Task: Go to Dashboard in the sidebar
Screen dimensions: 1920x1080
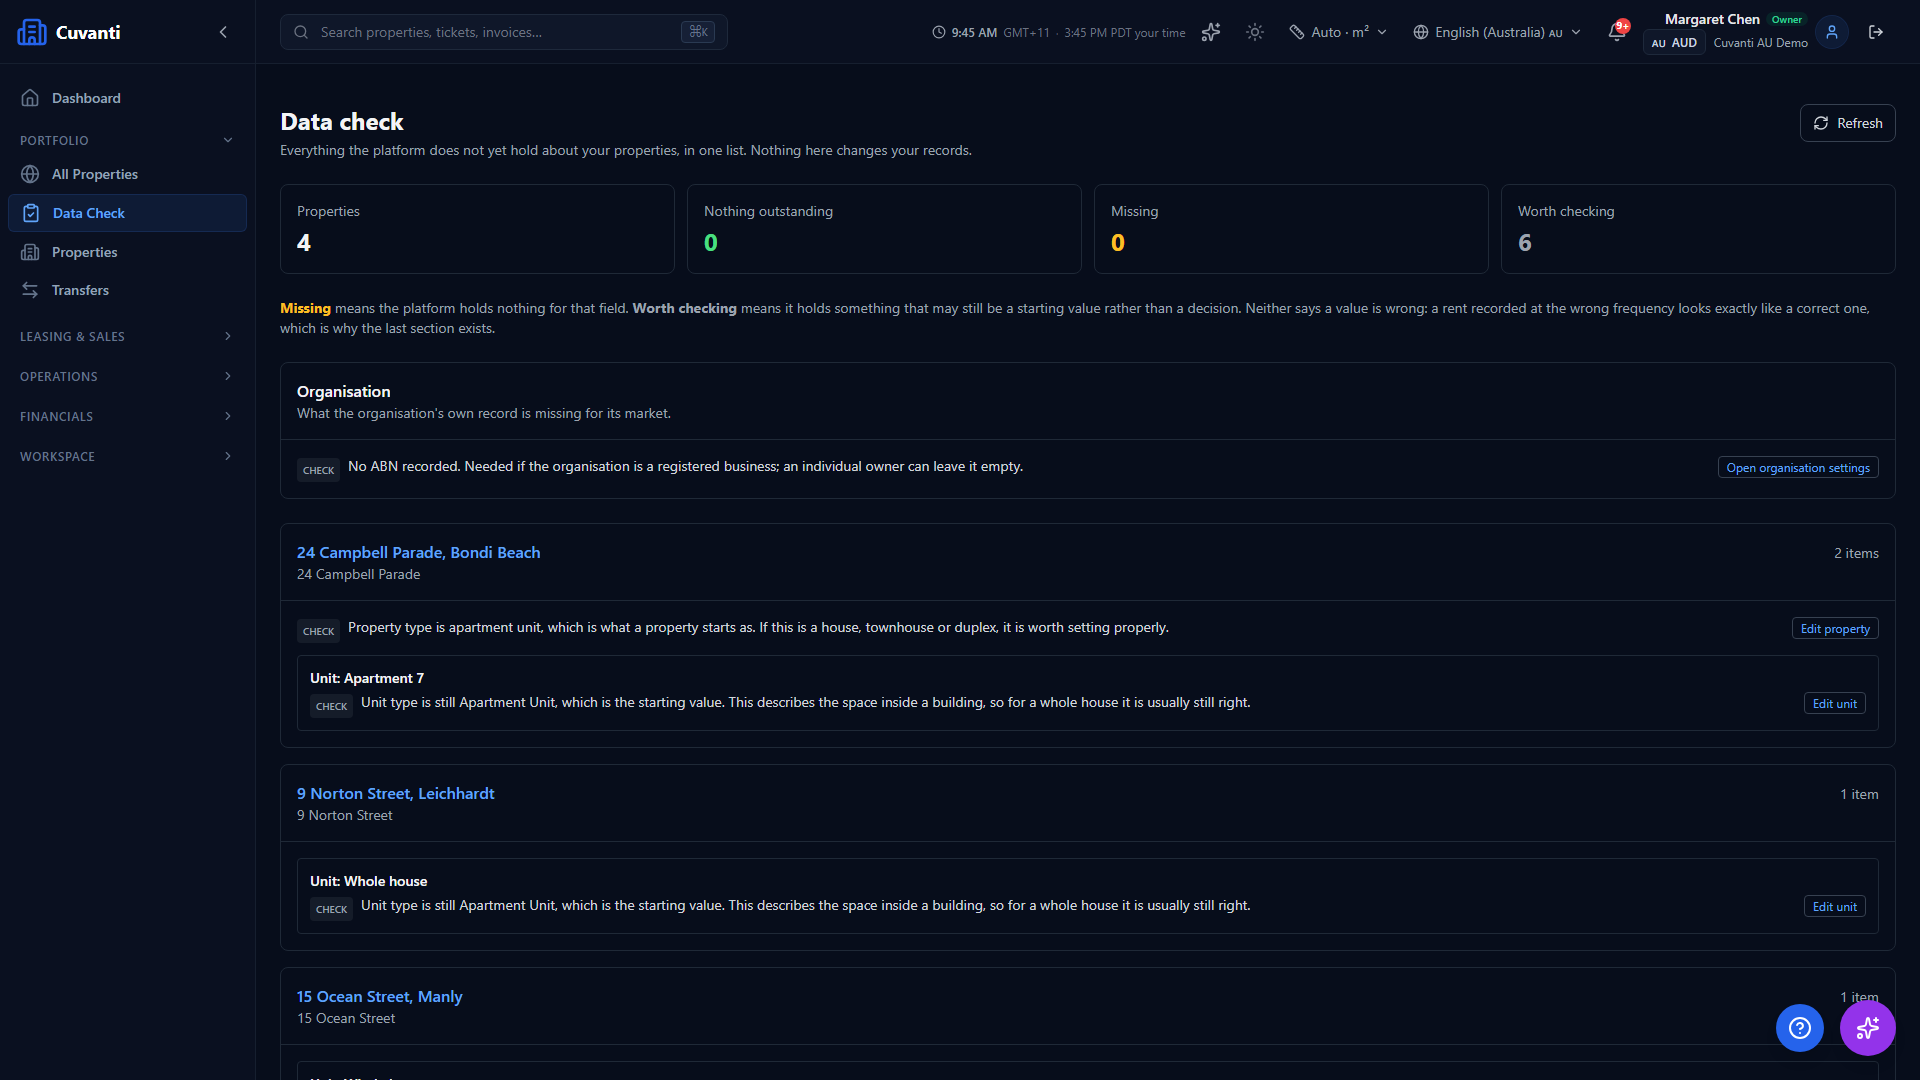Action: (x=127, y=98)
